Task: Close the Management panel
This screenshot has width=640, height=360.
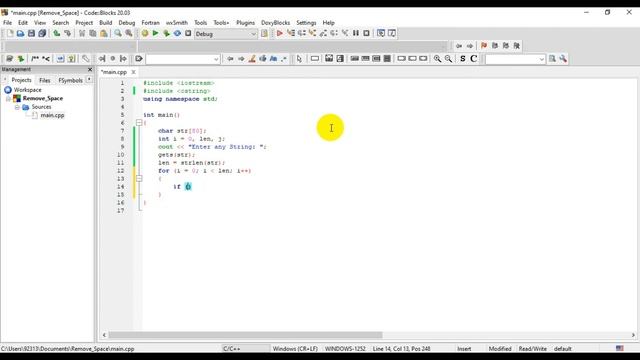Action: [x=90, y=69]
